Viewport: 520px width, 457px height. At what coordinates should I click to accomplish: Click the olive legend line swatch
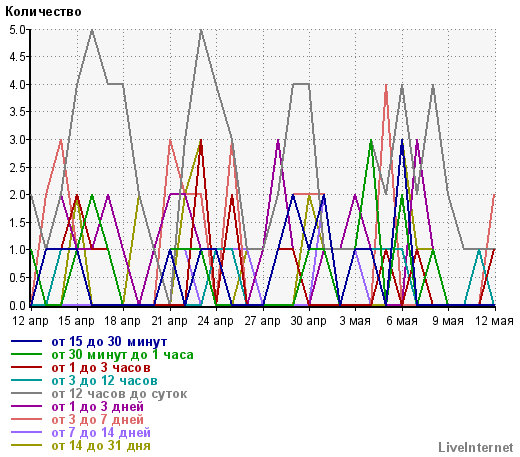point(27,446)
